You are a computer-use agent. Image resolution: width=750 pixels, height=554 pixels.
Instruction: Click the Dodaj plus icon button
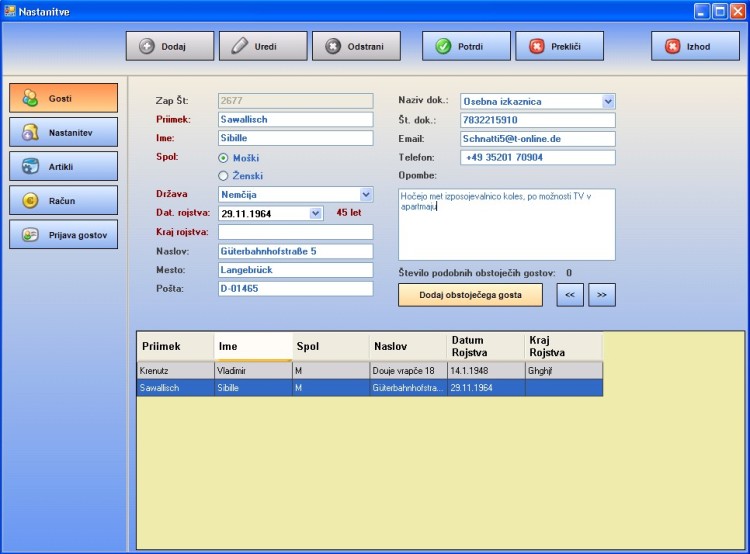(147, 46)
